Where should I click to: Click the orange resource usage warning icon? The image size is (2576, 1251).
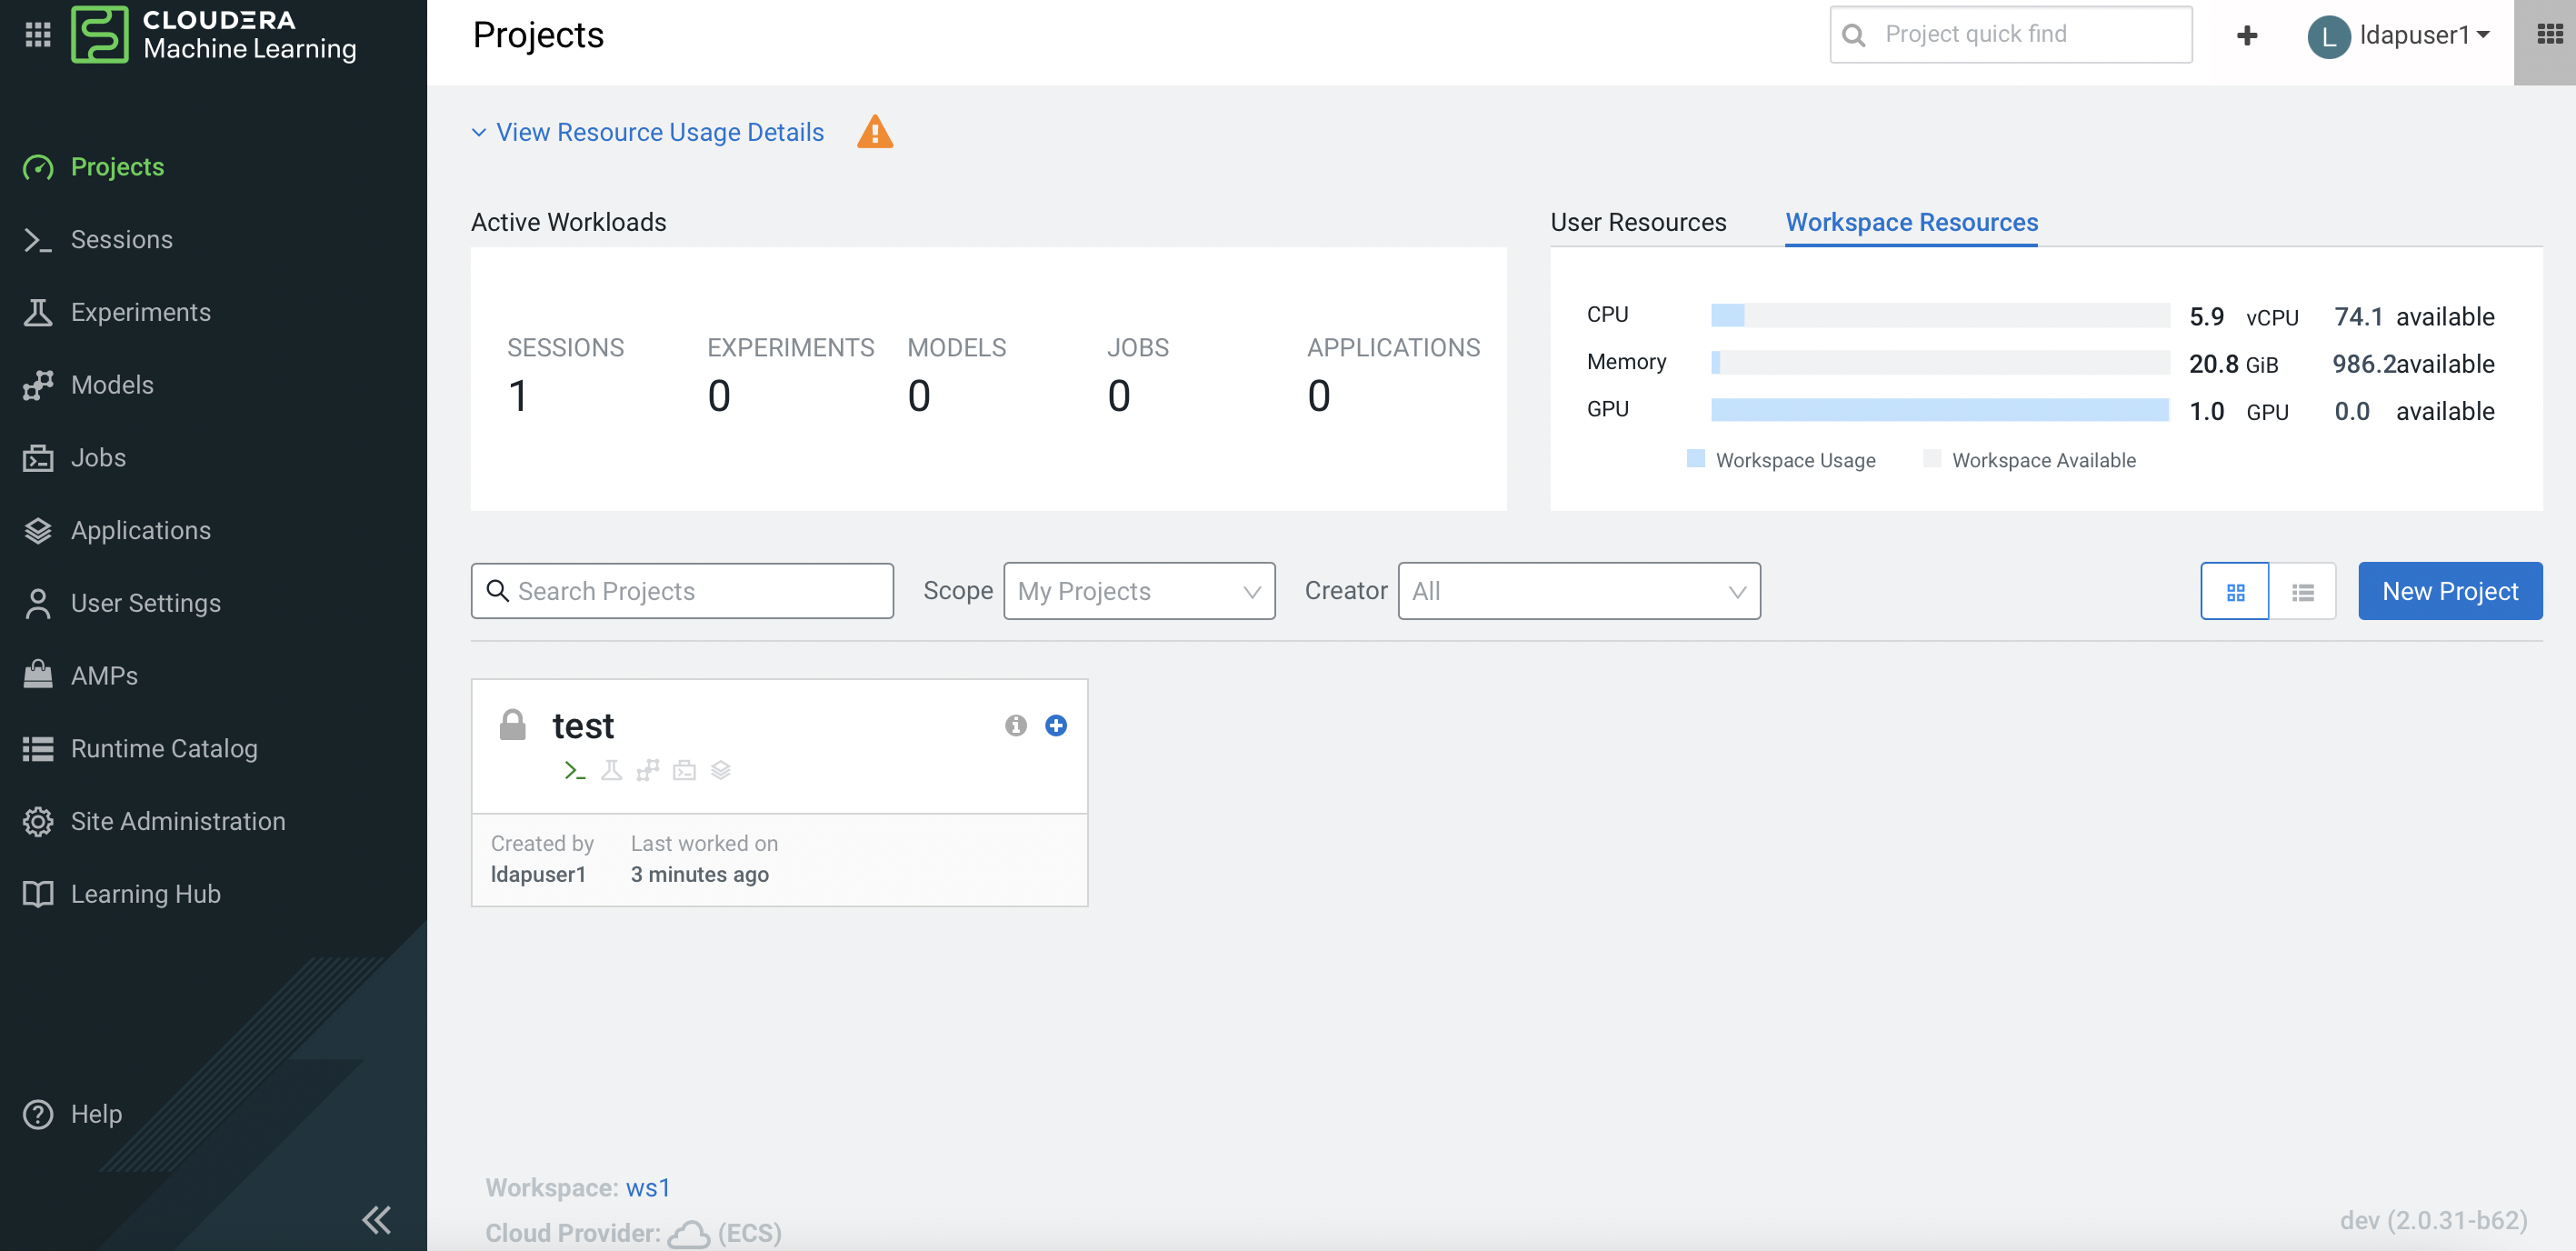tap(874, 132)
